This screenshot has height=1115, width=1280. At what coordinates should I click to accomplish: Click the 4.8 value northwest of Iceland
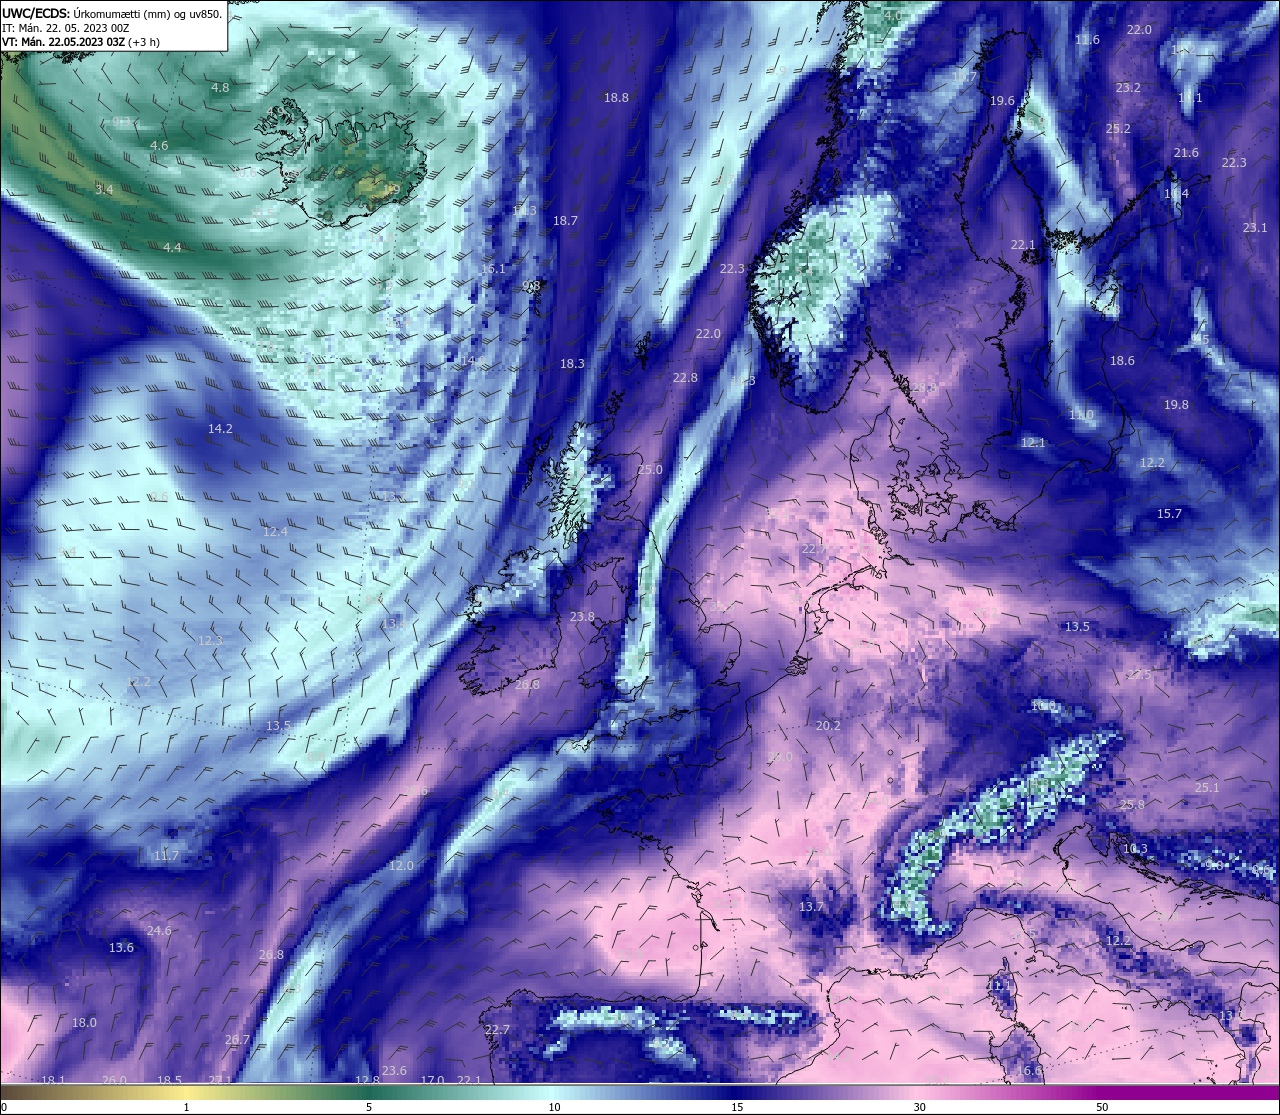click(x=220, y=88)
